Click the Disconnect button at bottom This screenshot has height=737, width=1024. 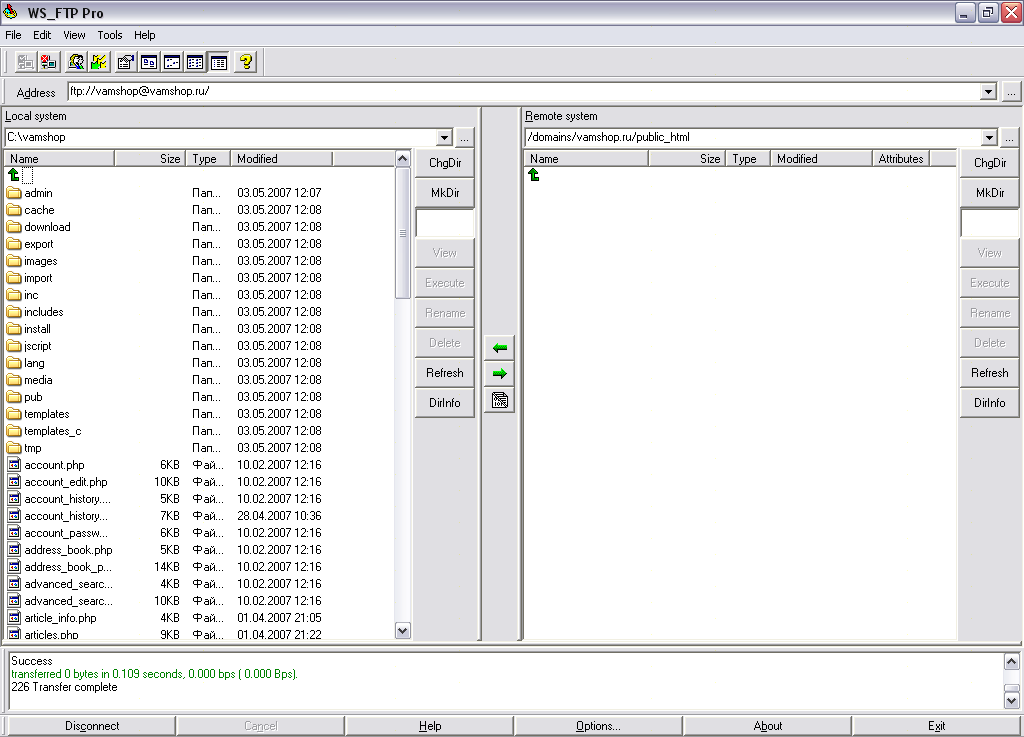pos(92,726)
